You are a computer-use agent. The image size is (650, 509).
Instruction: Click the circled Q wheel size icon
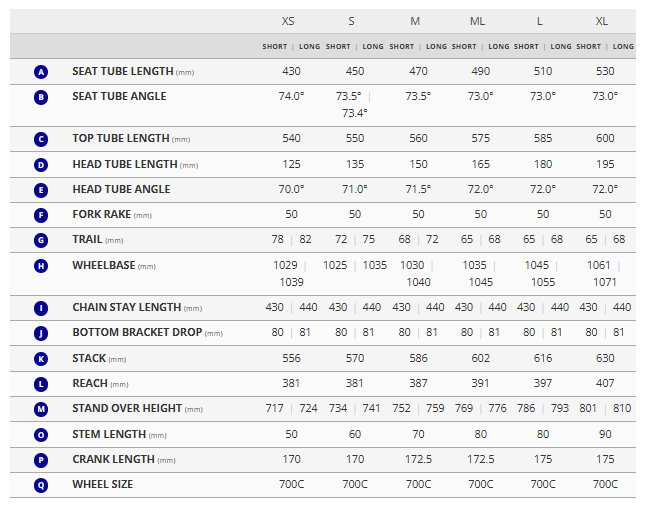[x=41, y=485]
